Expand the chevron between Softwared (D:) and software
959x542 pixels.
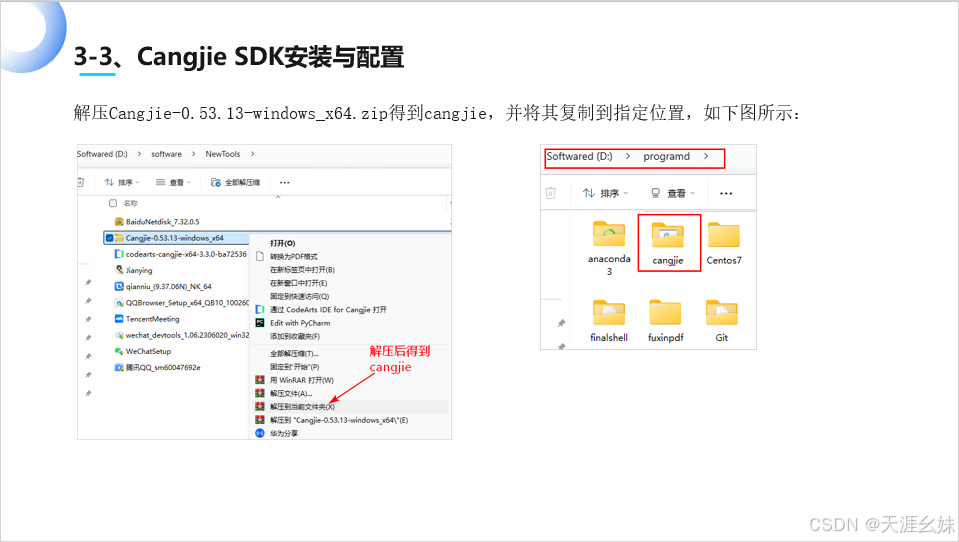tap(139, 154)
